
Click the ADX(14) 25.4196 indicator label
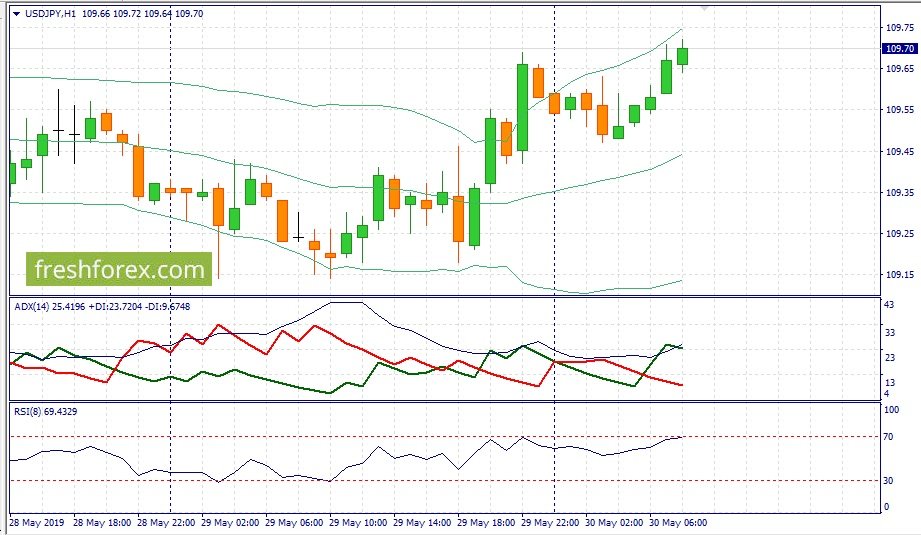(50, 307)
